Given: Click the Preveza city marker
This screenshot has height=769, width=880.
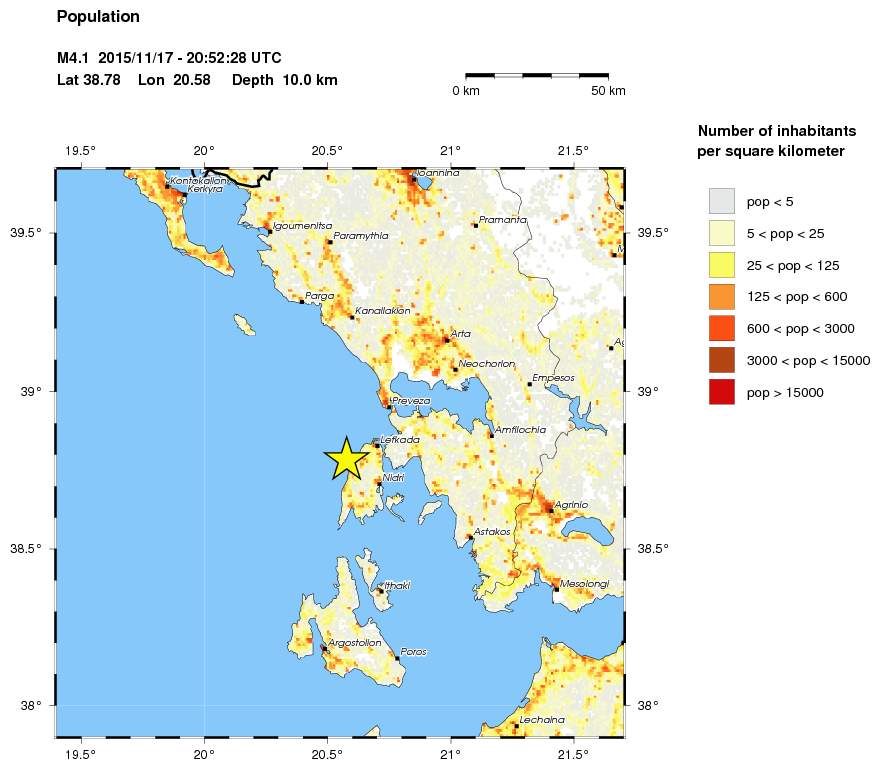Looking at the screenshot, I should [x=389, y=407].
